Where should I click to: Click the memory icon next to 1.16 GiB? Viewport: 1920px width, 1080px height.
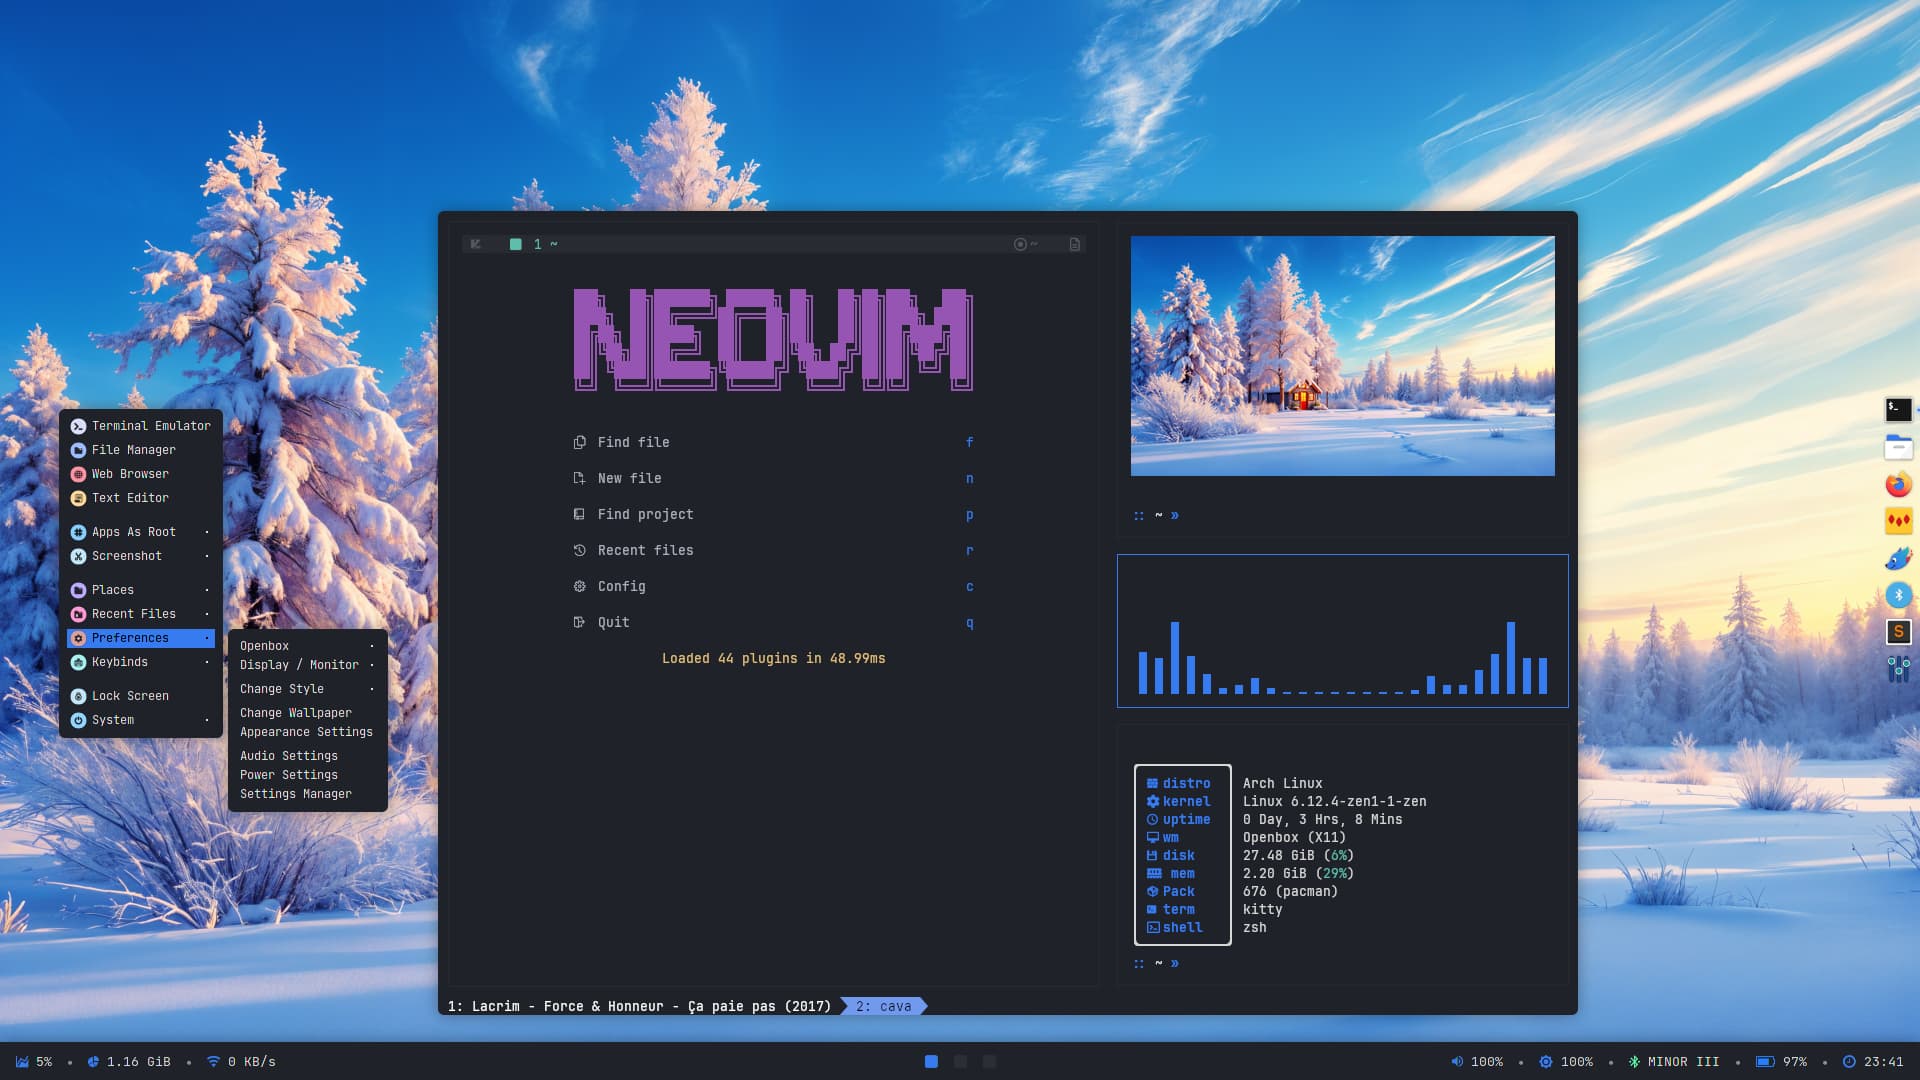(93, 1062)
